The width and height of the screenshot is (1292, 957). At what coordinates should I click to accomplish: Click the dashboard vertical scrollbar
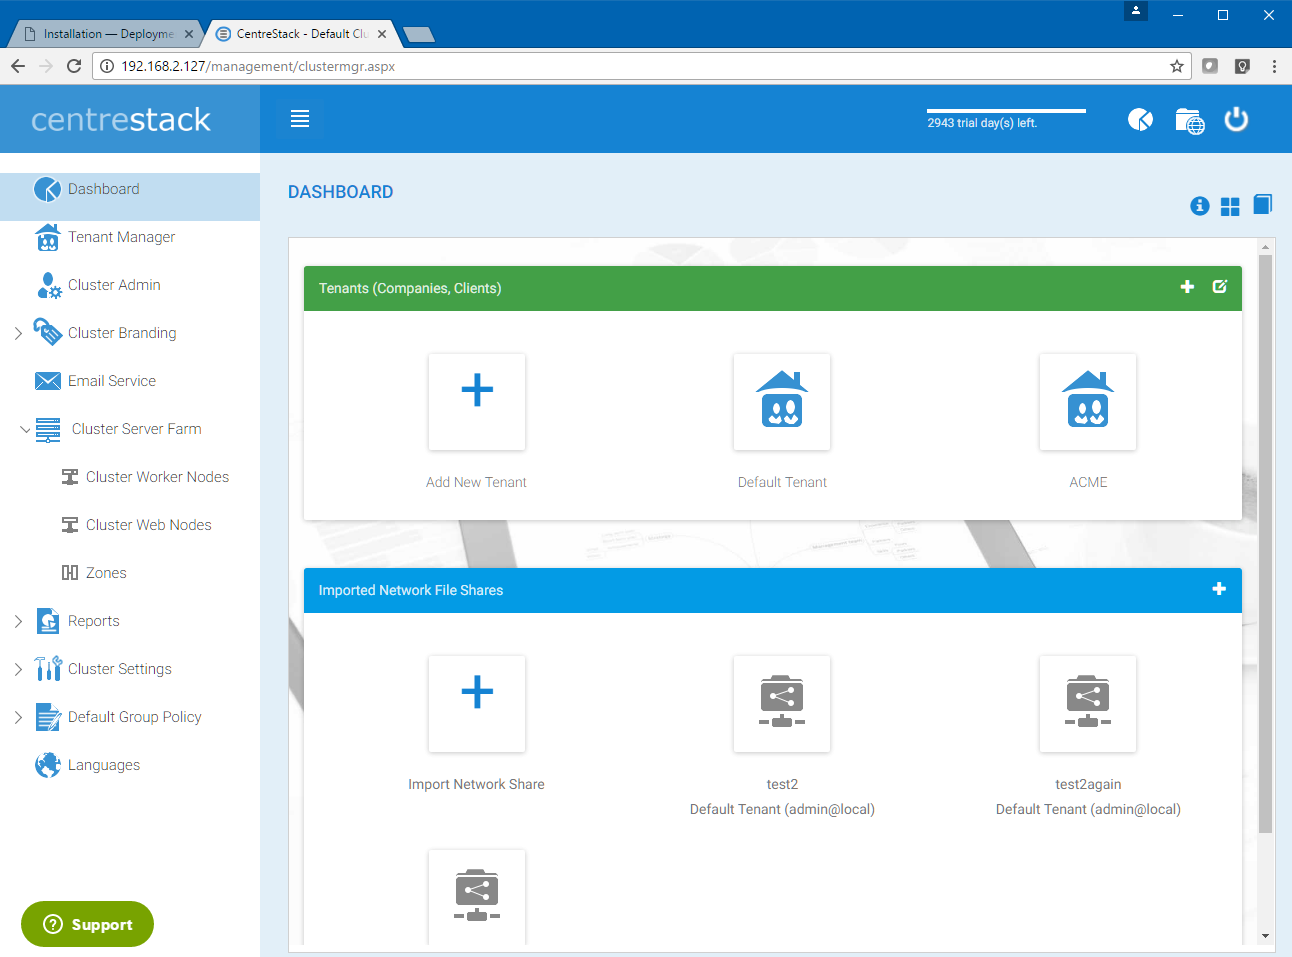click(x=1265, y=544)
